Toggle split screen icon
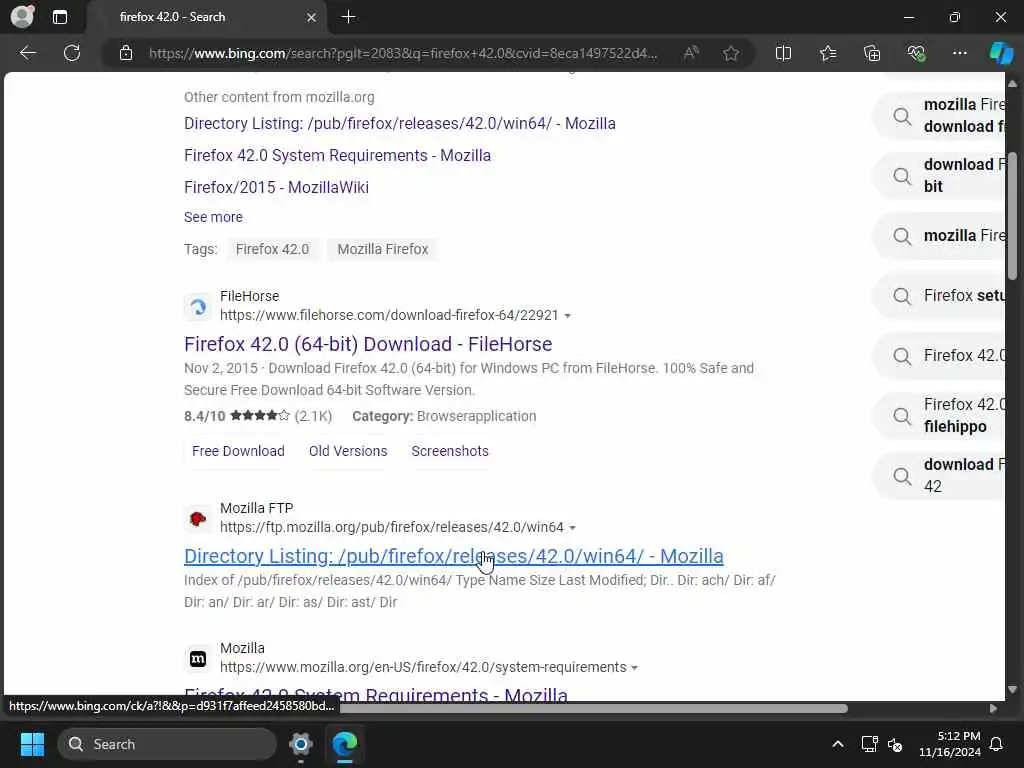Viewport: 1024px width, 768px height. pyautogui.click(x=783, y=53)
